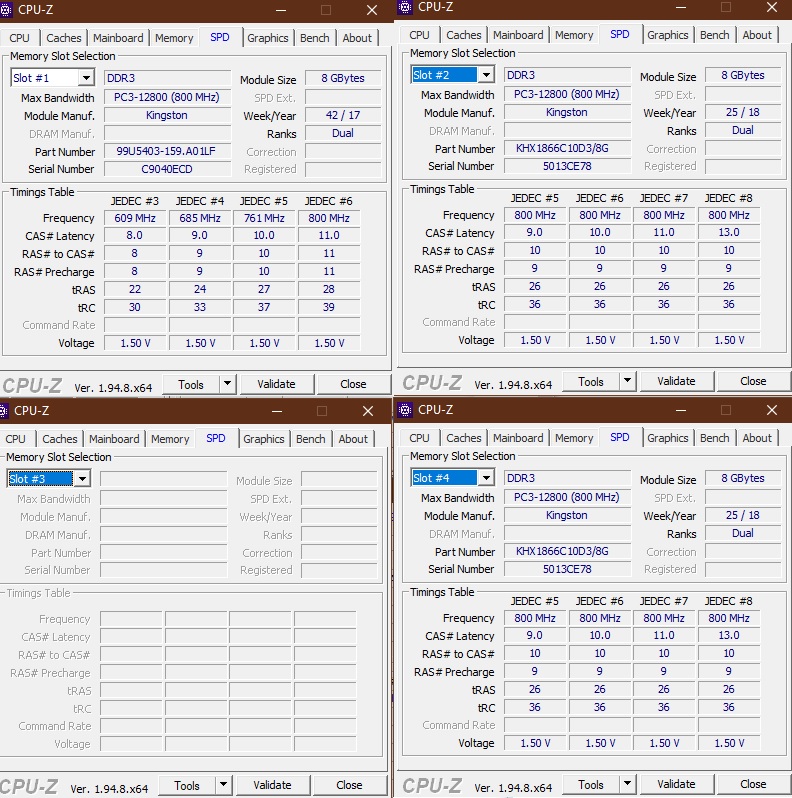Image resolution: width=792 pixels, height=798 pixels.
Task: Open Graphics tab in Slot #3 window
Action: click(x=264, y=439)
